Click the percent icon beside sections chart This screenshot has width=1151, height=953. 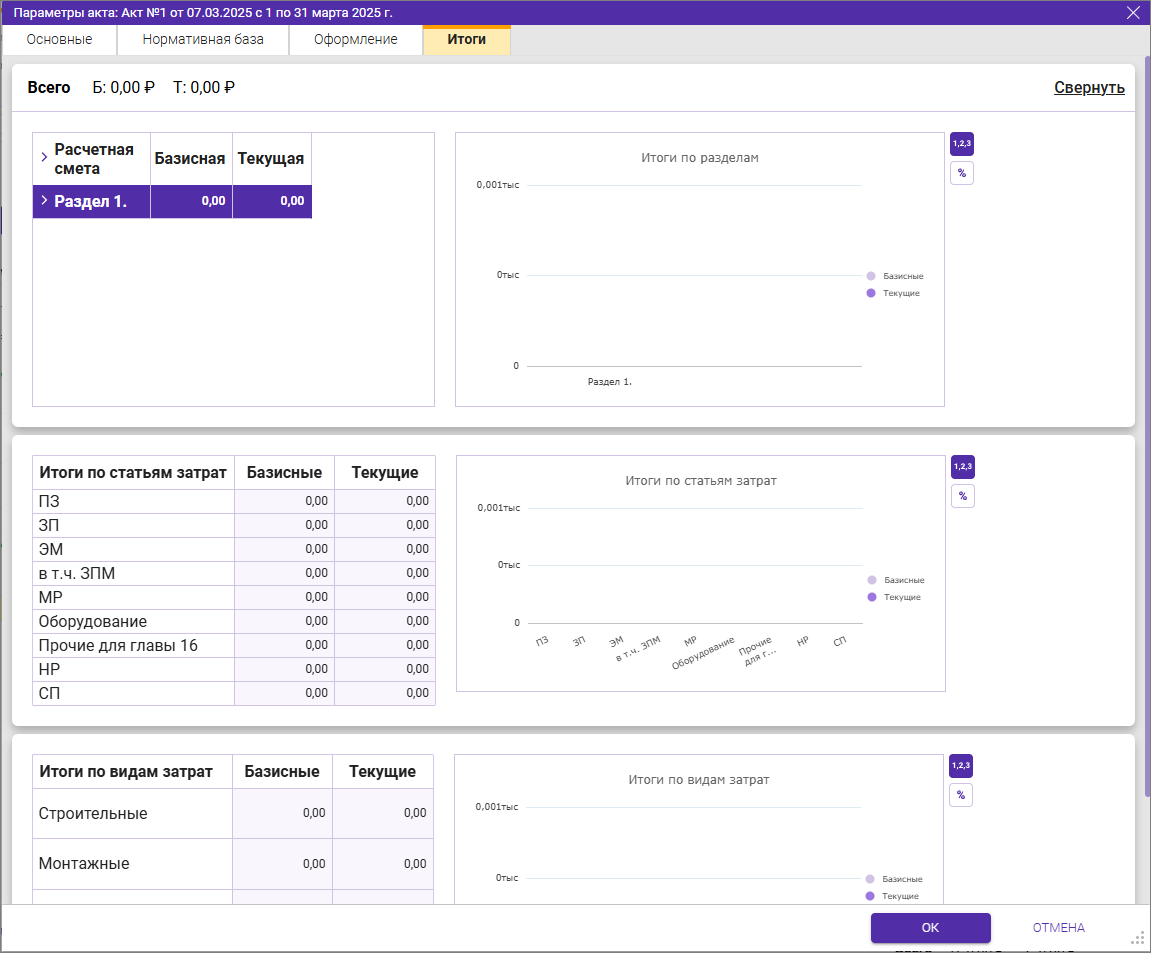click(961, 173)
